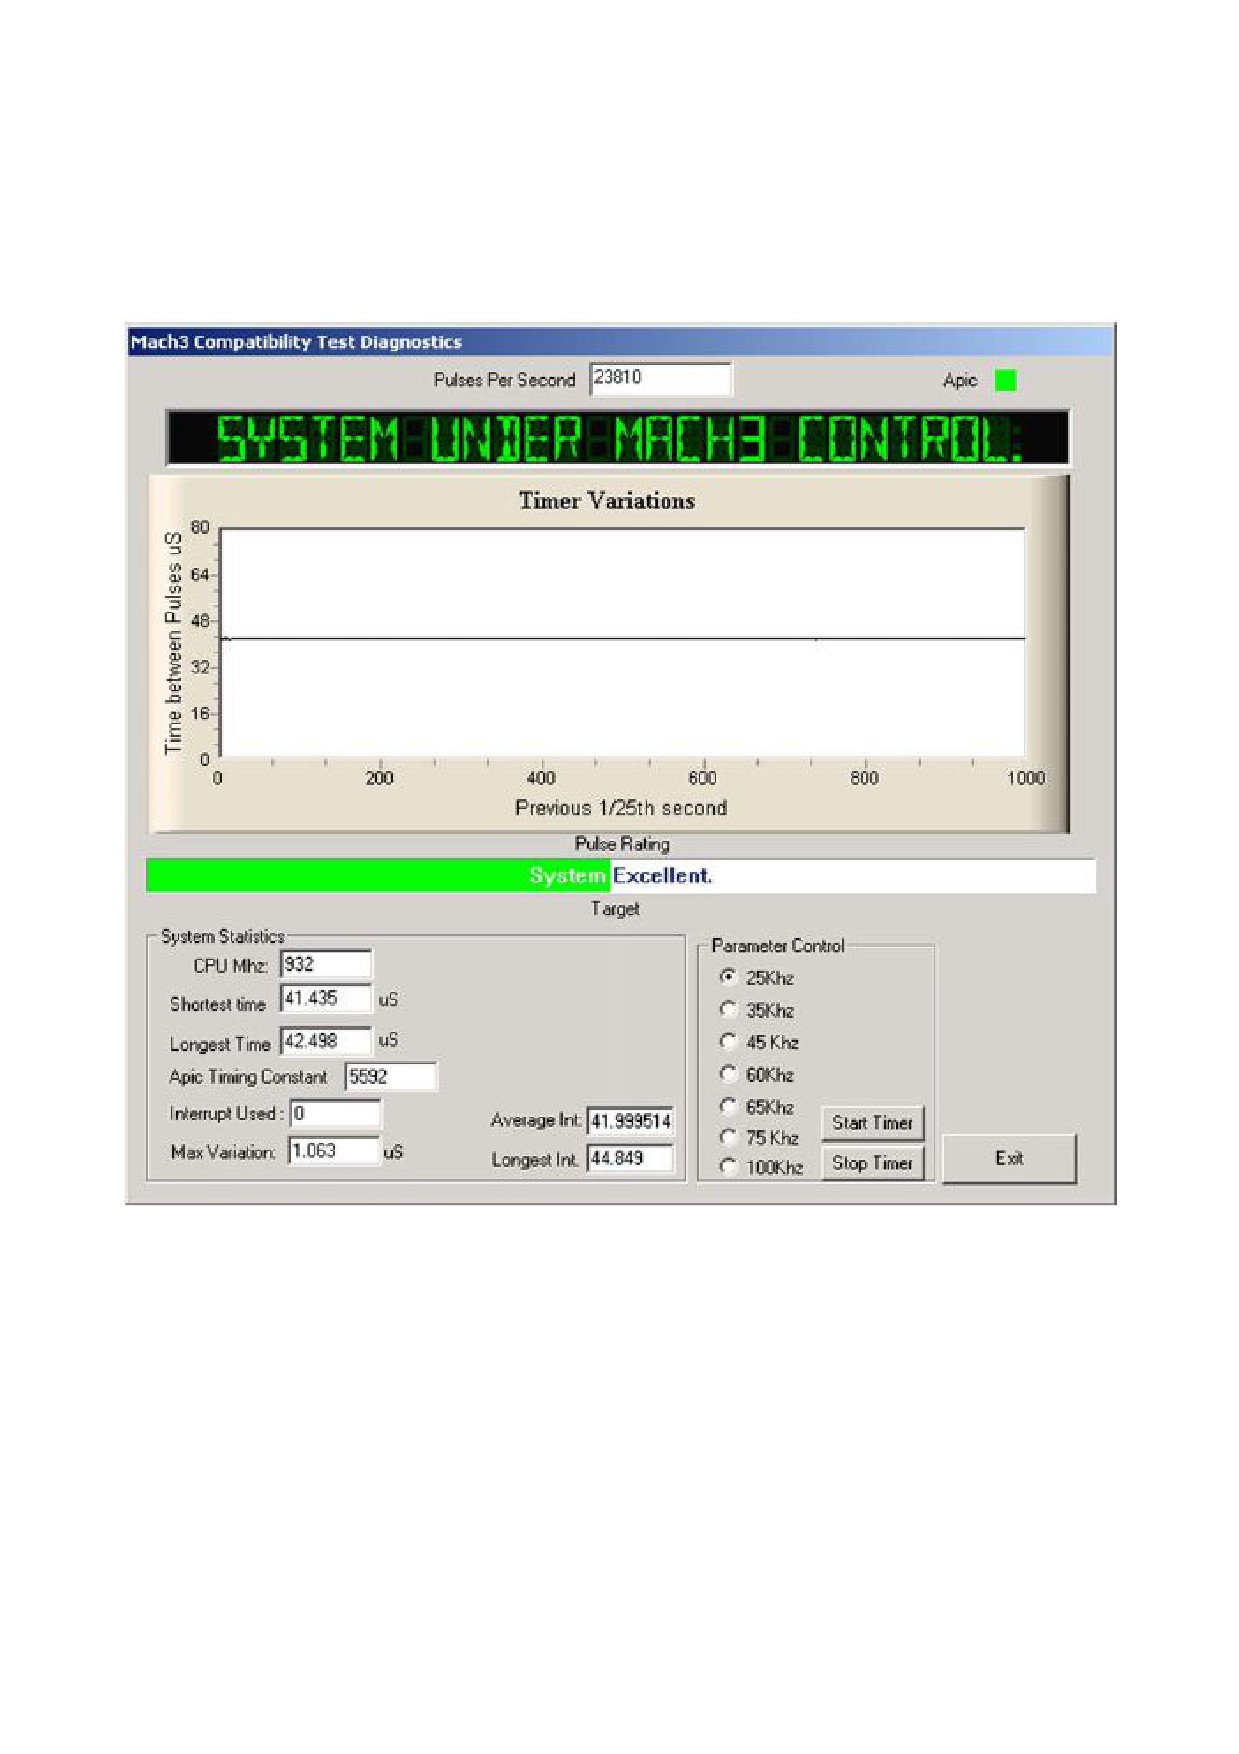Click the Mach3 Compatibility Test Diagnostics title bar
The width and height of the screenshot is (1239, 1754).
tap(620, 342)
